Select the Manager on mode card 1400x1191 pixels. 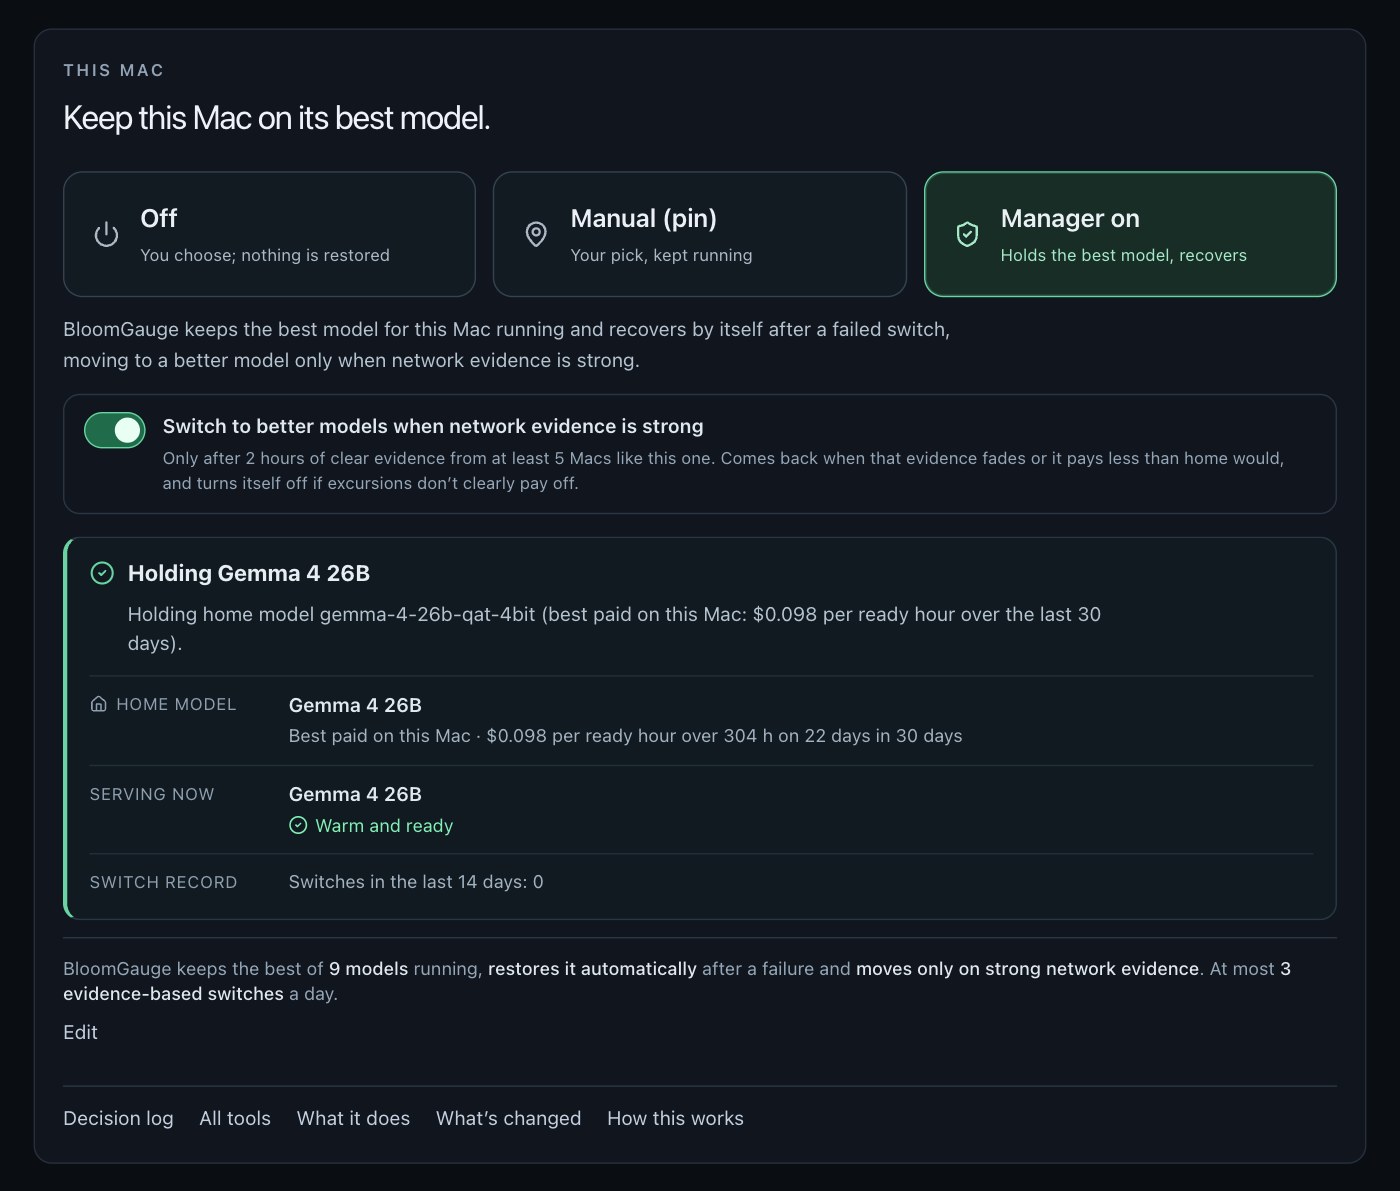[x=1130, y=234]
